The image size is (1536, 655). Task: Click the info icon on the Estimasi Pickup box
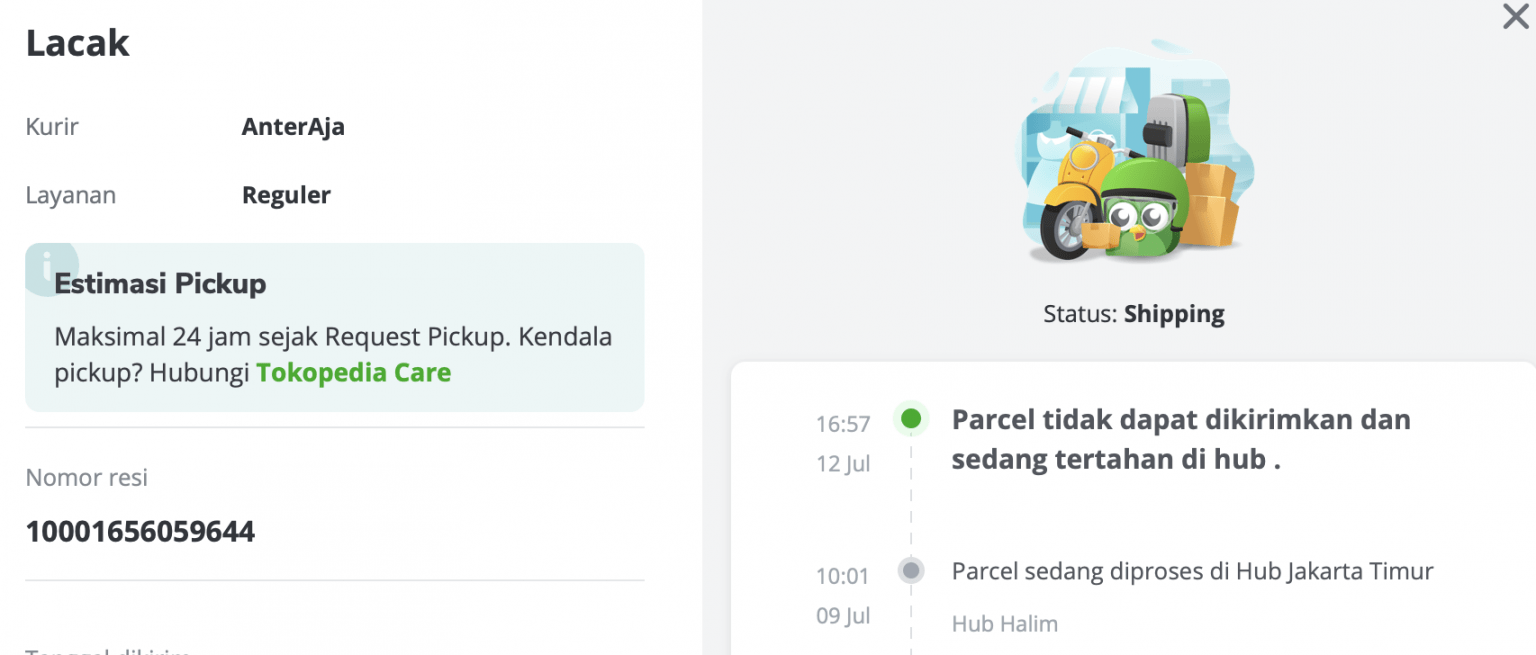[50, 266]
